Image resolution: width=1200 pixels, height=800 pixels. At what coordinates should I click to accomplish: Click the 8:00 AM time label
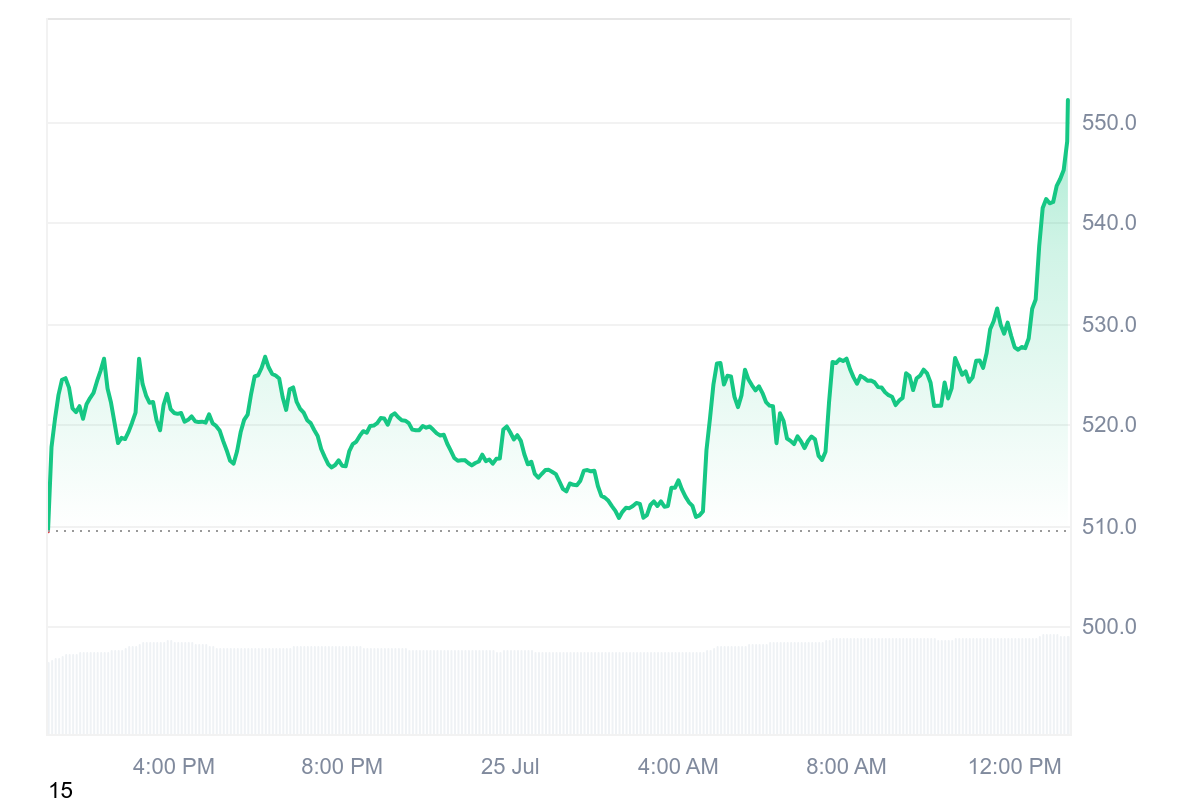pos(846,767)
